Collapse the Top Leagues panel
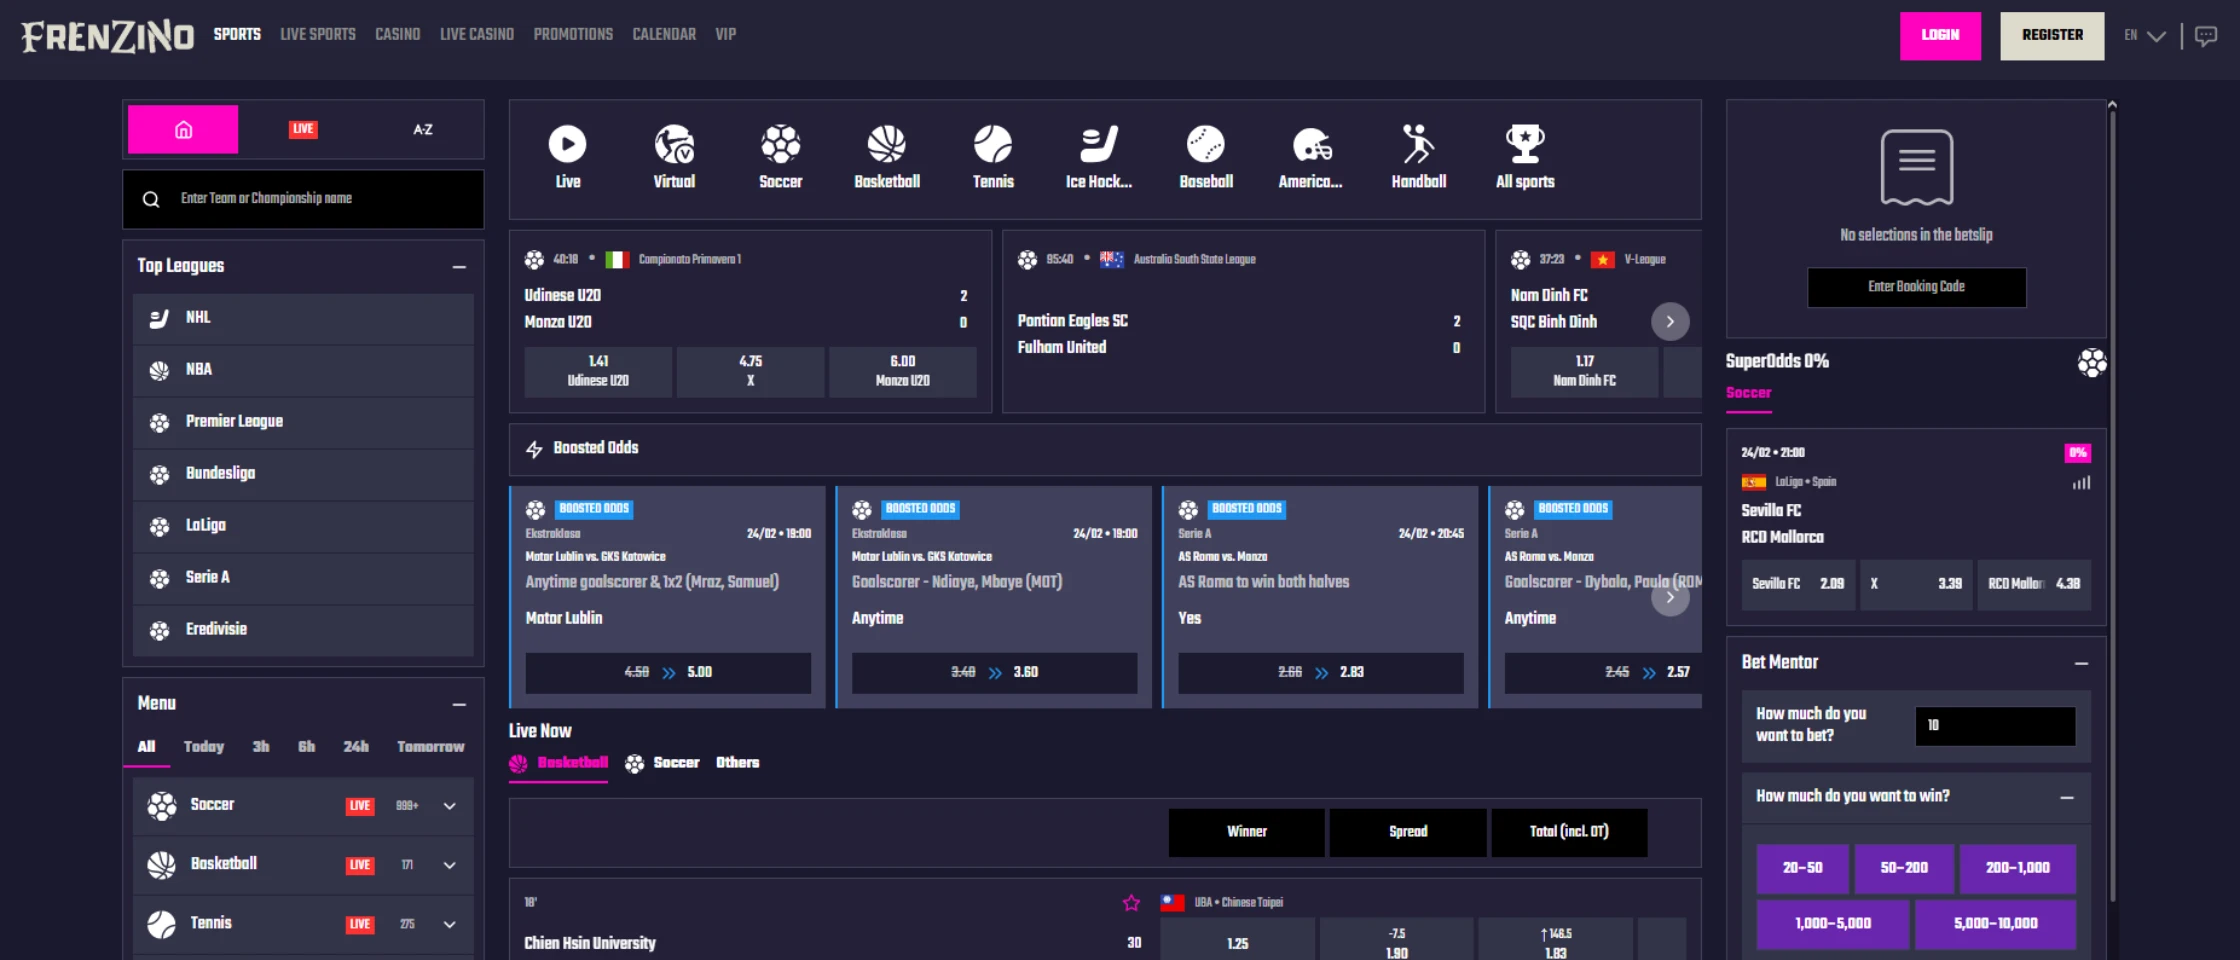 pyautogui.click(x=459, y=266)
